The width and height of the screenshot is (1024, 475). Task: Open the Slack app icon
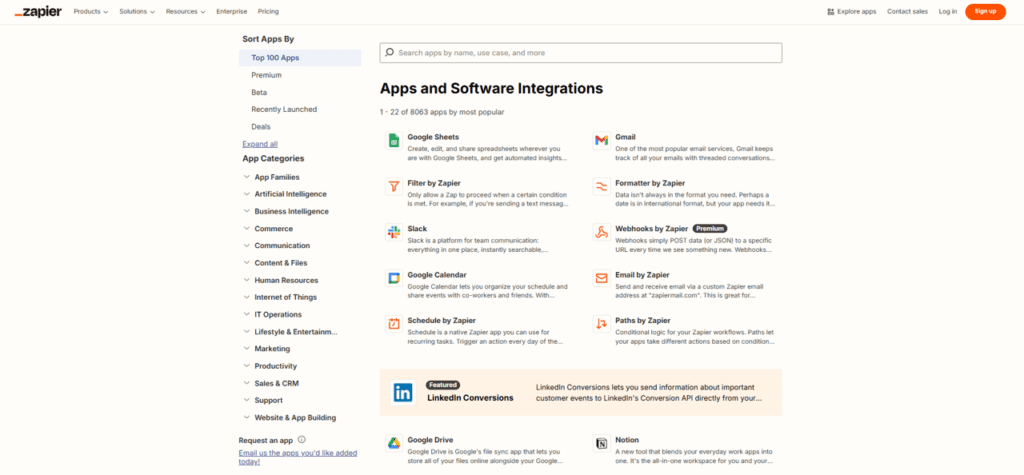click(394, 232)
